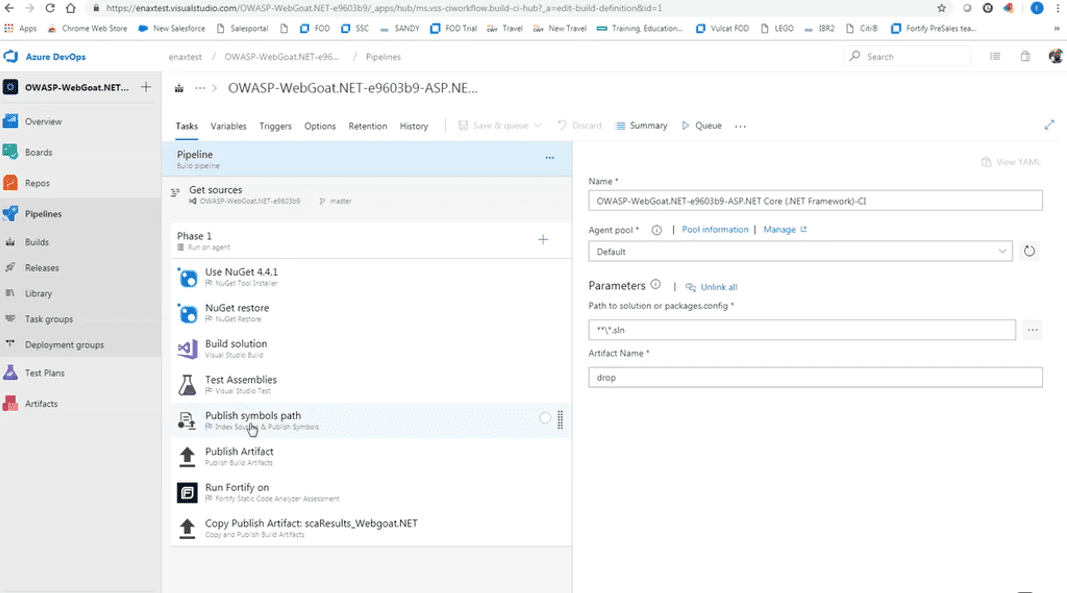Select the Get sources step
This screenshot has width=1067, height=593.
367,195
